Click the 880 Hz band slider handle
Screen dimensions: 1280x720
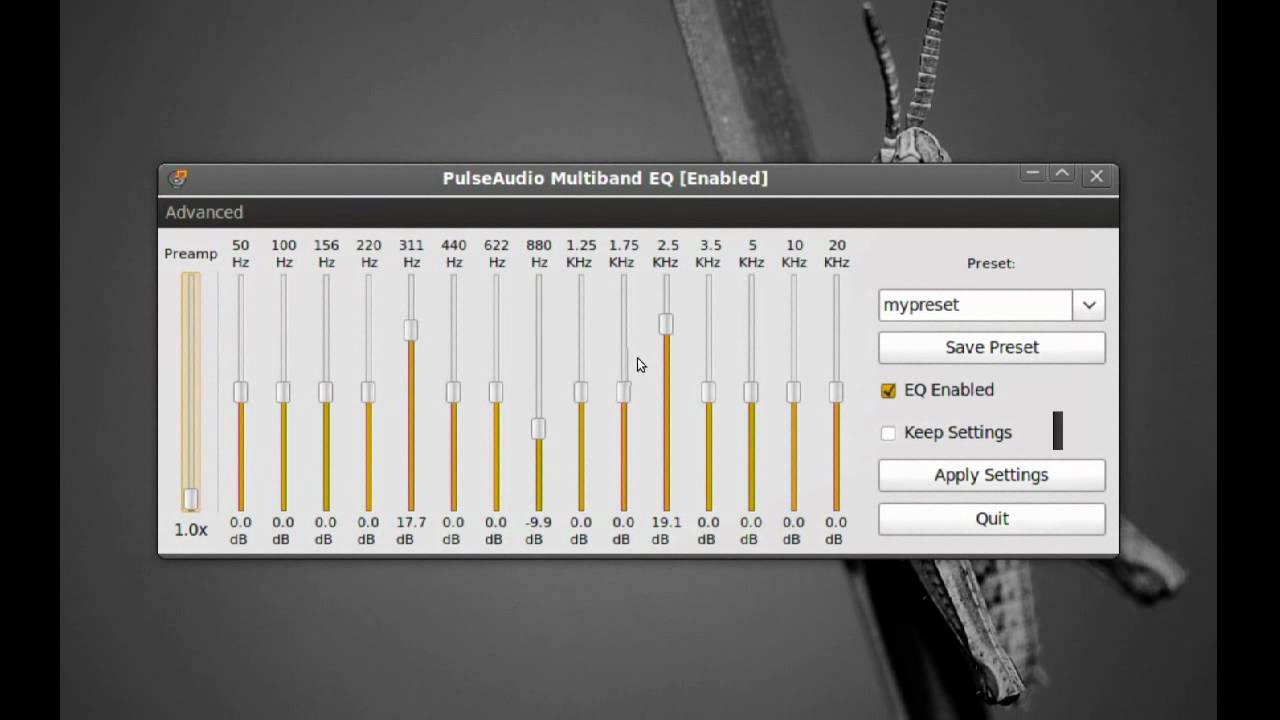(x=538, y=429)
